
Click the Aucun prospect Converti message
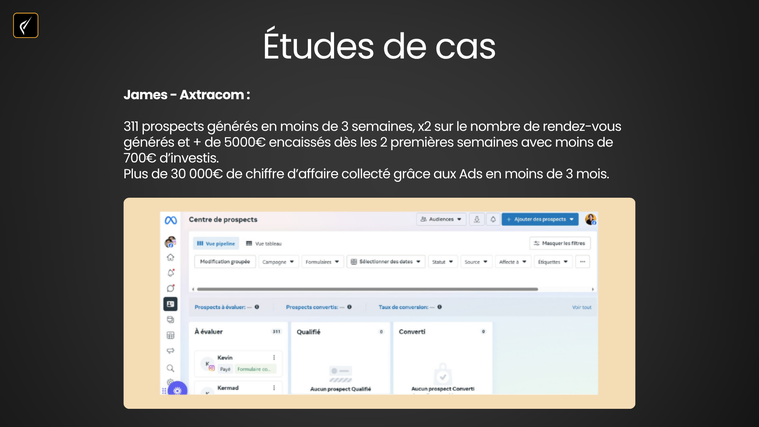pyautogui.click(x=443, y=389)
